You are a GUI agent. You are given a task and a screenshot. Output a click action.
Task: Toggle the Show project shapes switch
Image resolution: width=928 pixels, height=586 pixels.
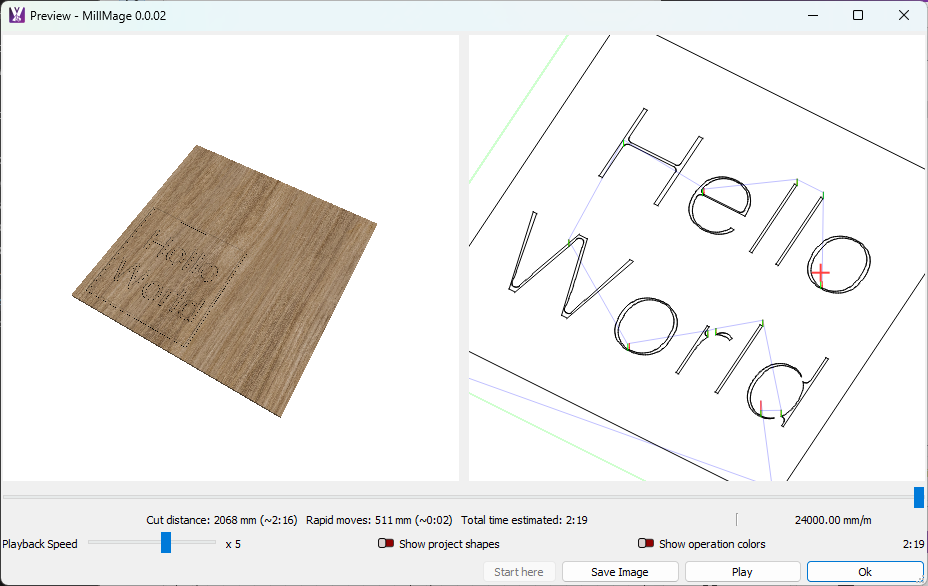point(386,544)
